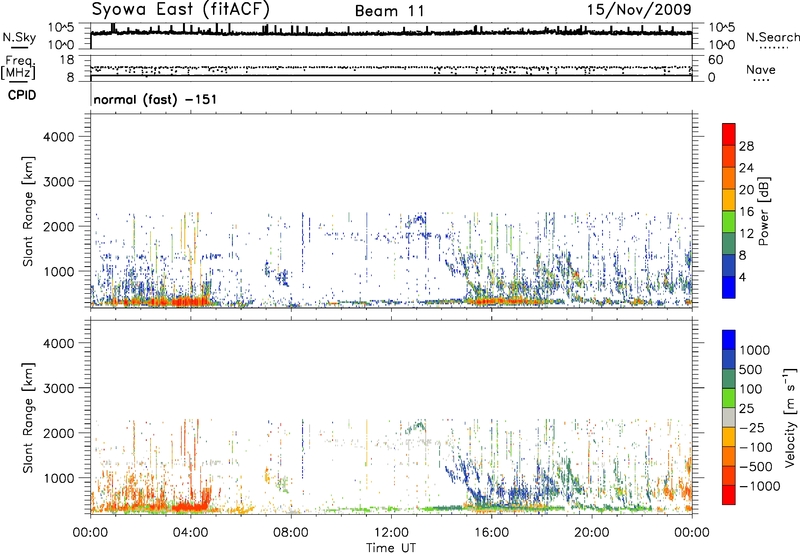Click the '60' Nave axis value
Viewport: 800px width, 554px height.
click(715, 60)
